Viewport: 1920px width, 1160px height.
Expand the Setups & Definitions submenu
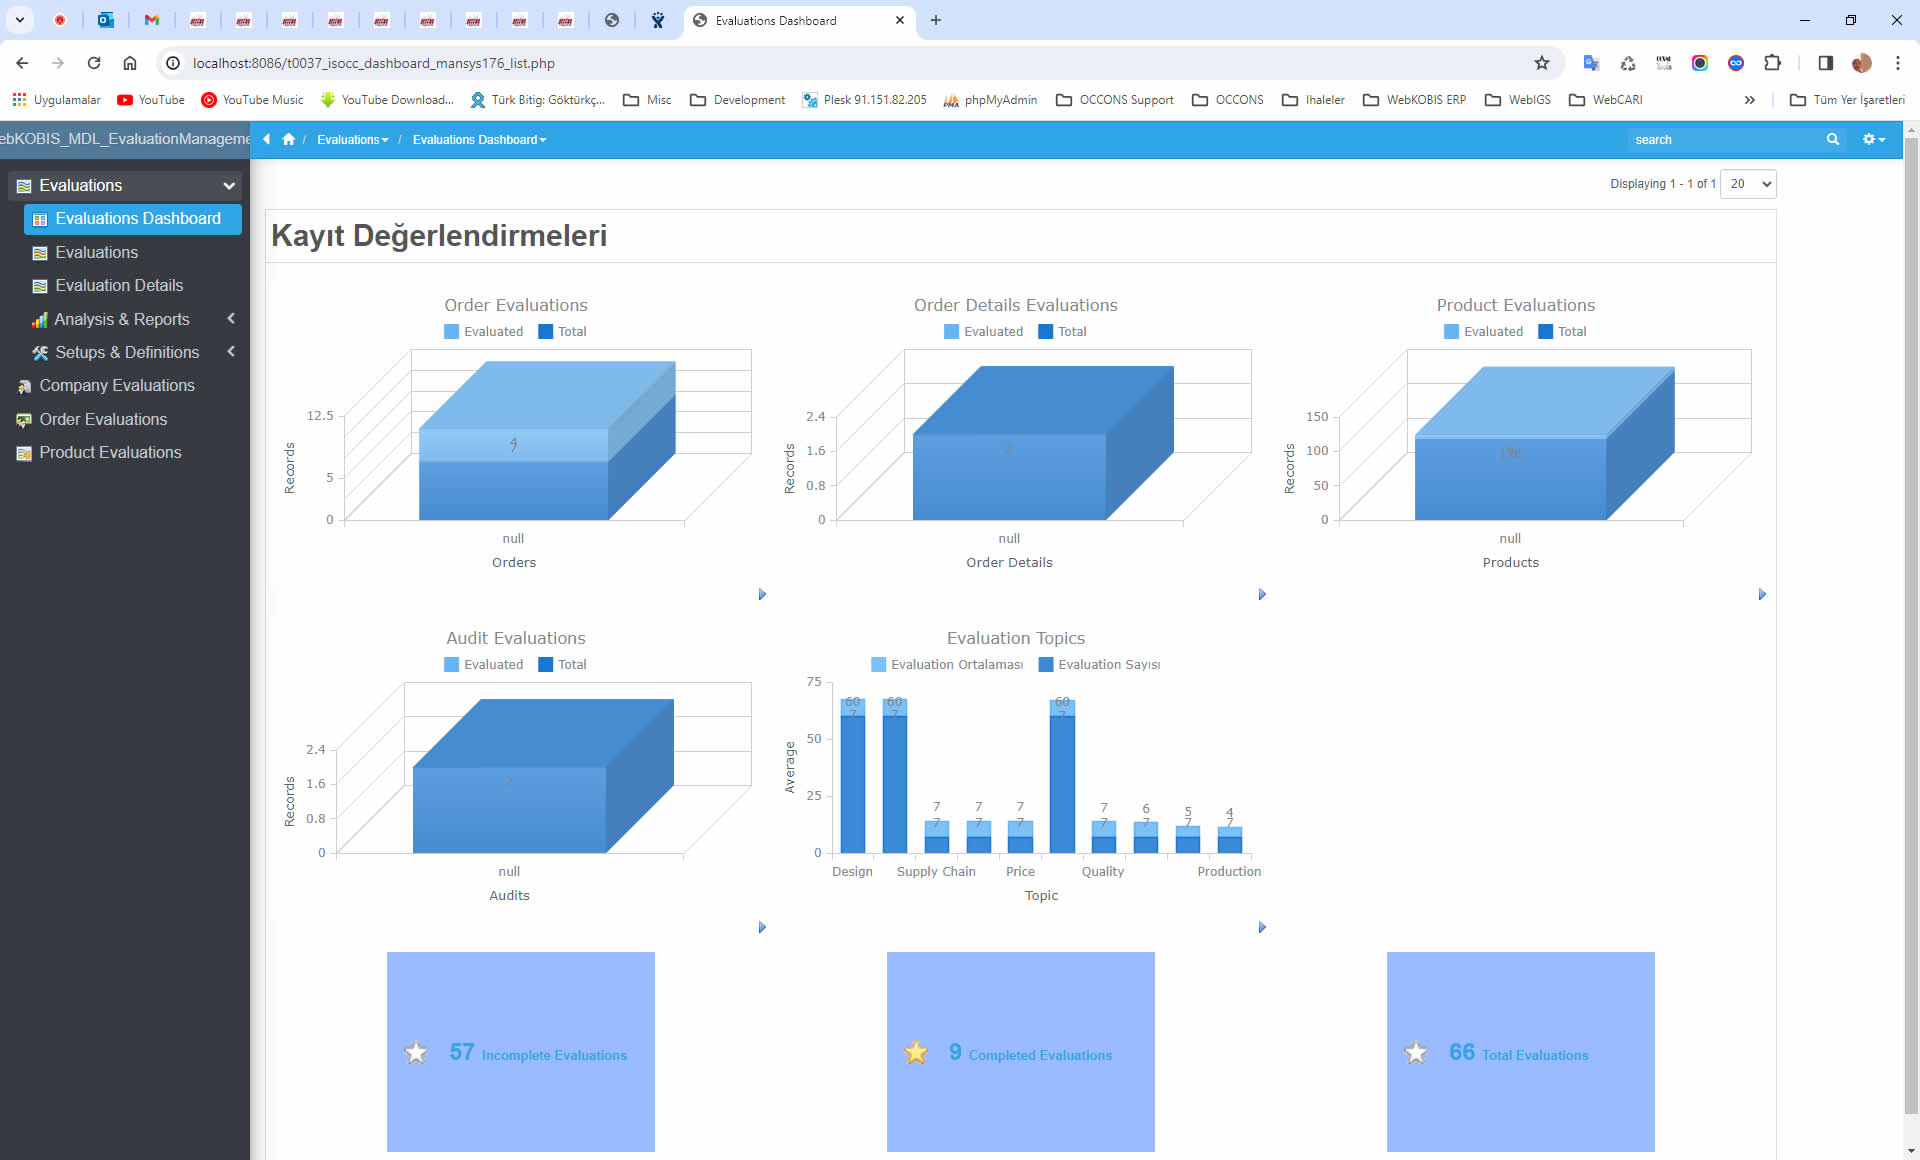(231, 352)
